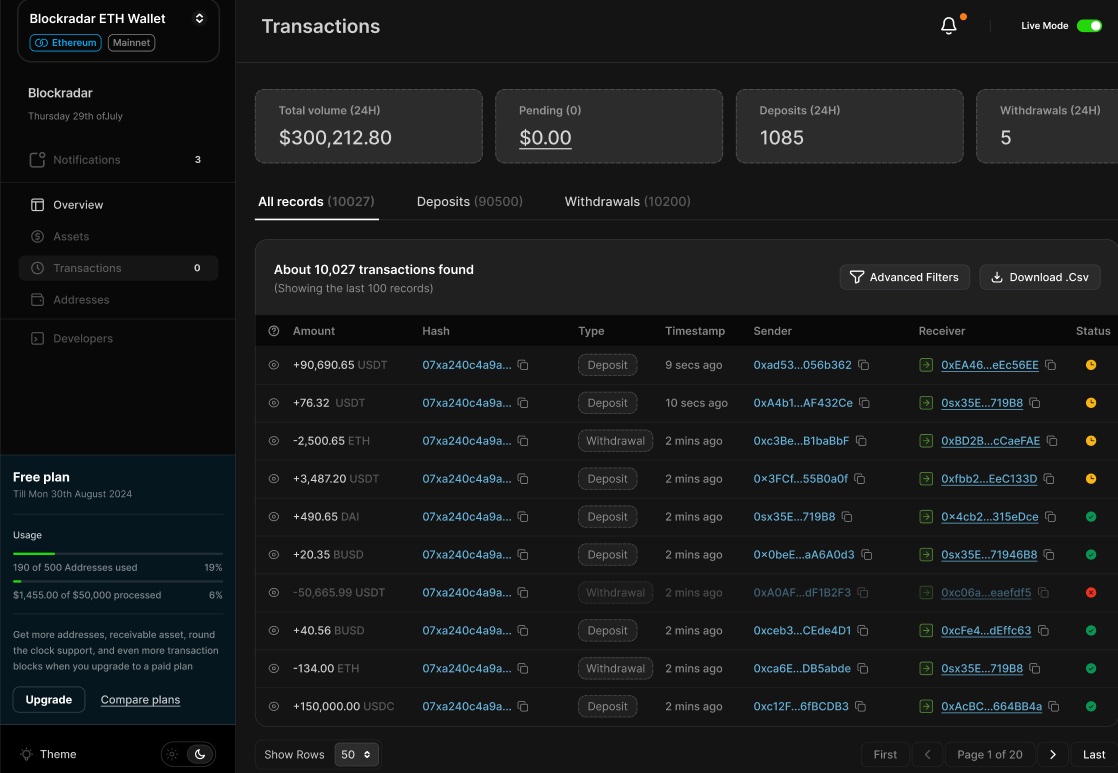Copy receiver address 0xAcBC...664BB4a
1118x773 pixels.
[x=1054, y=707]
